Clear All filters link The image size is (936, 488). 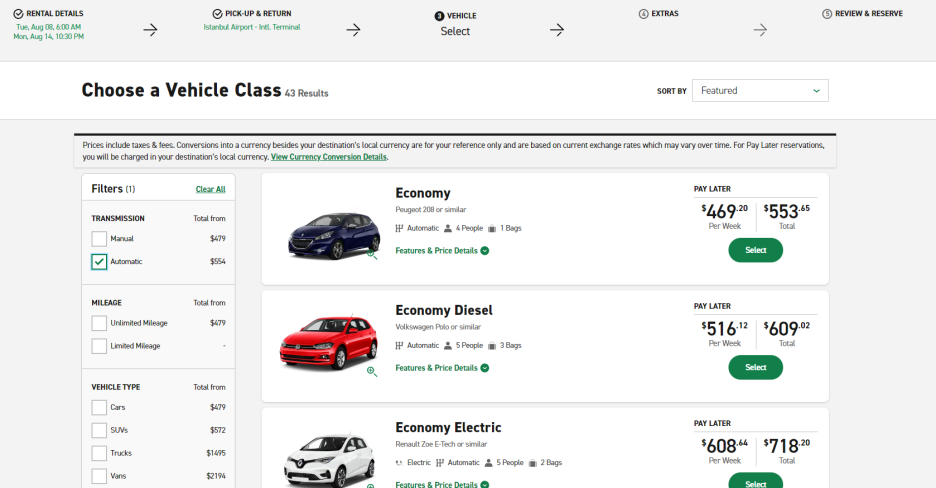tap(211, 189)
